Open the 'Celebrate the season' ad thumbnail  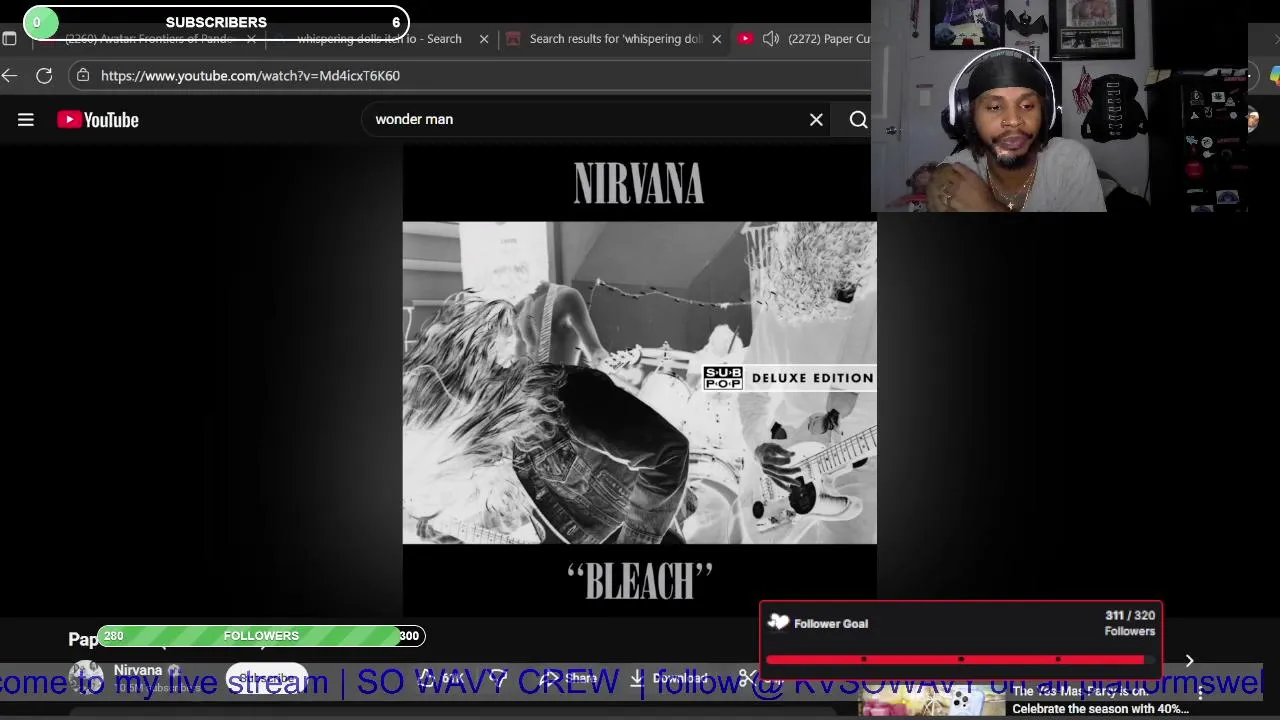932,702
